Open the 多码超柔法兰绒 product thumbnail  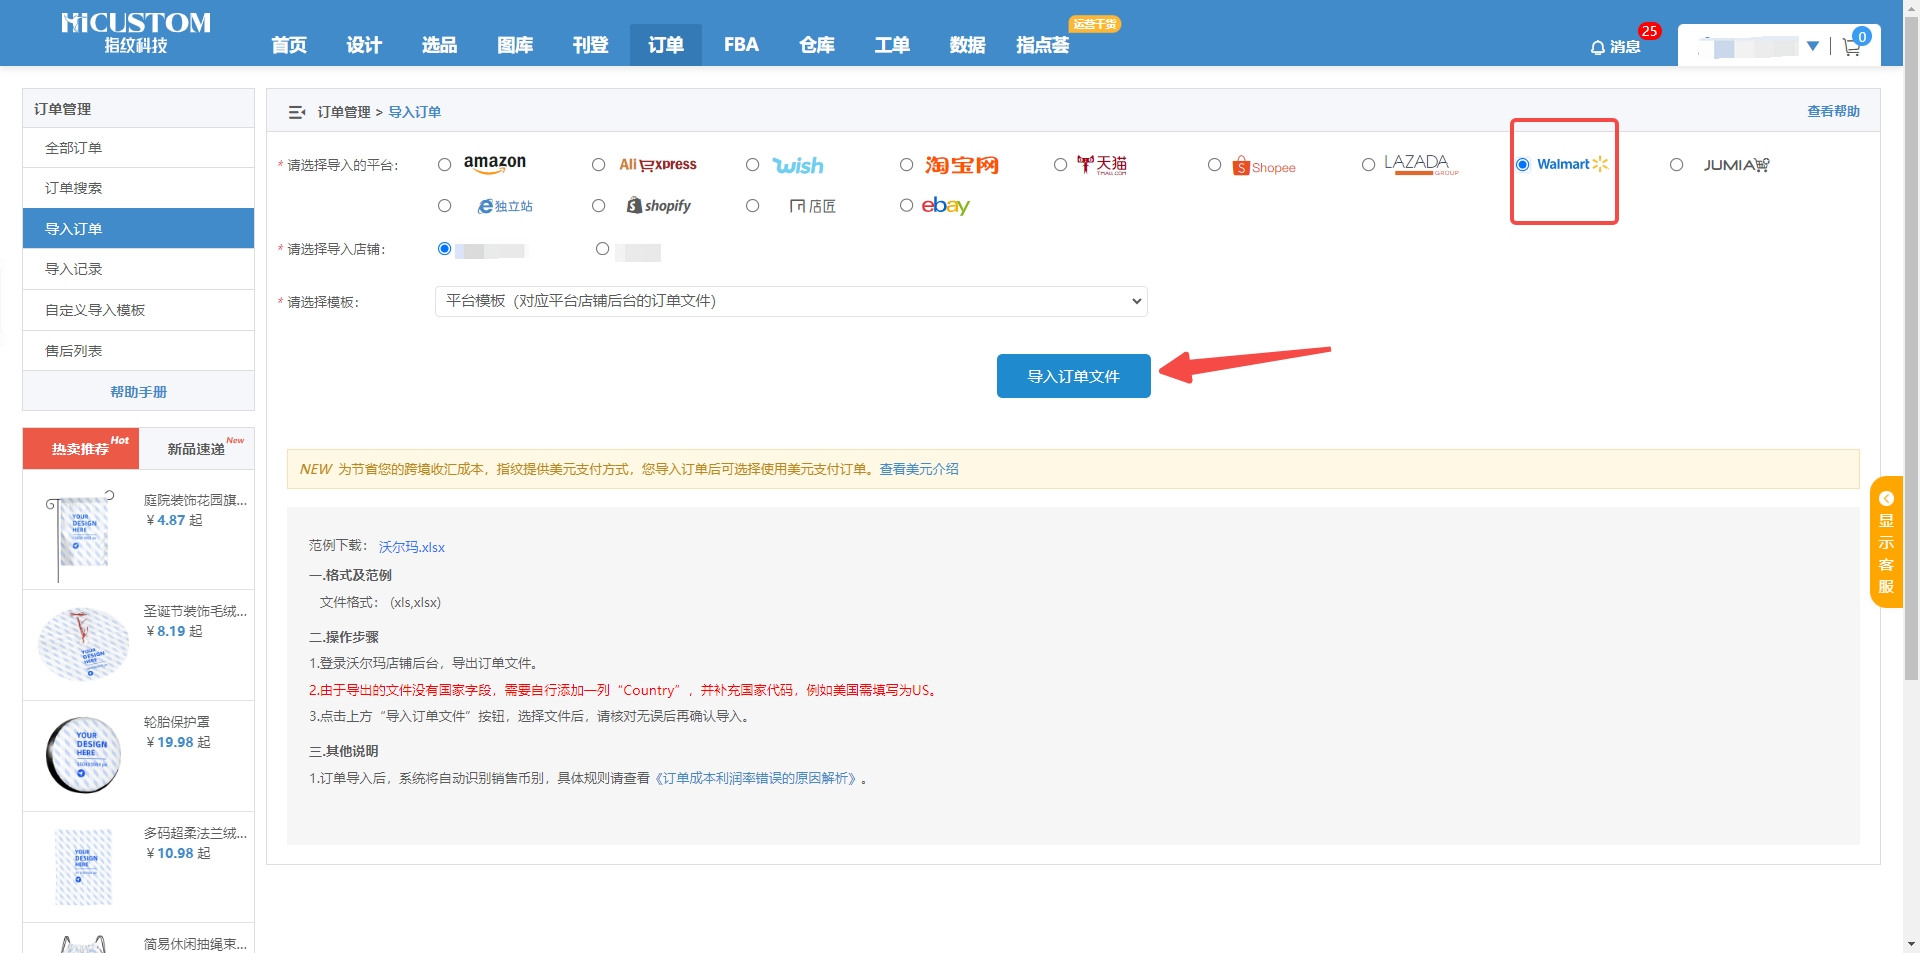click(x=83, y=866)
